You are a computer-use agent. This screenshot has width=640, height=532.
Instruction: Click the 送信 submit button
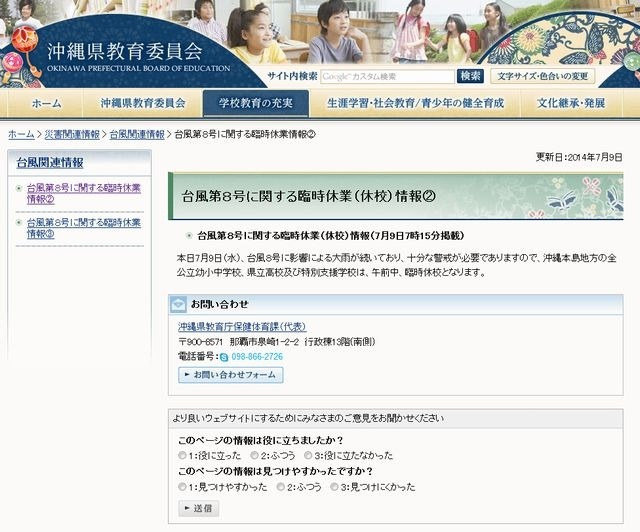[198, 508]
